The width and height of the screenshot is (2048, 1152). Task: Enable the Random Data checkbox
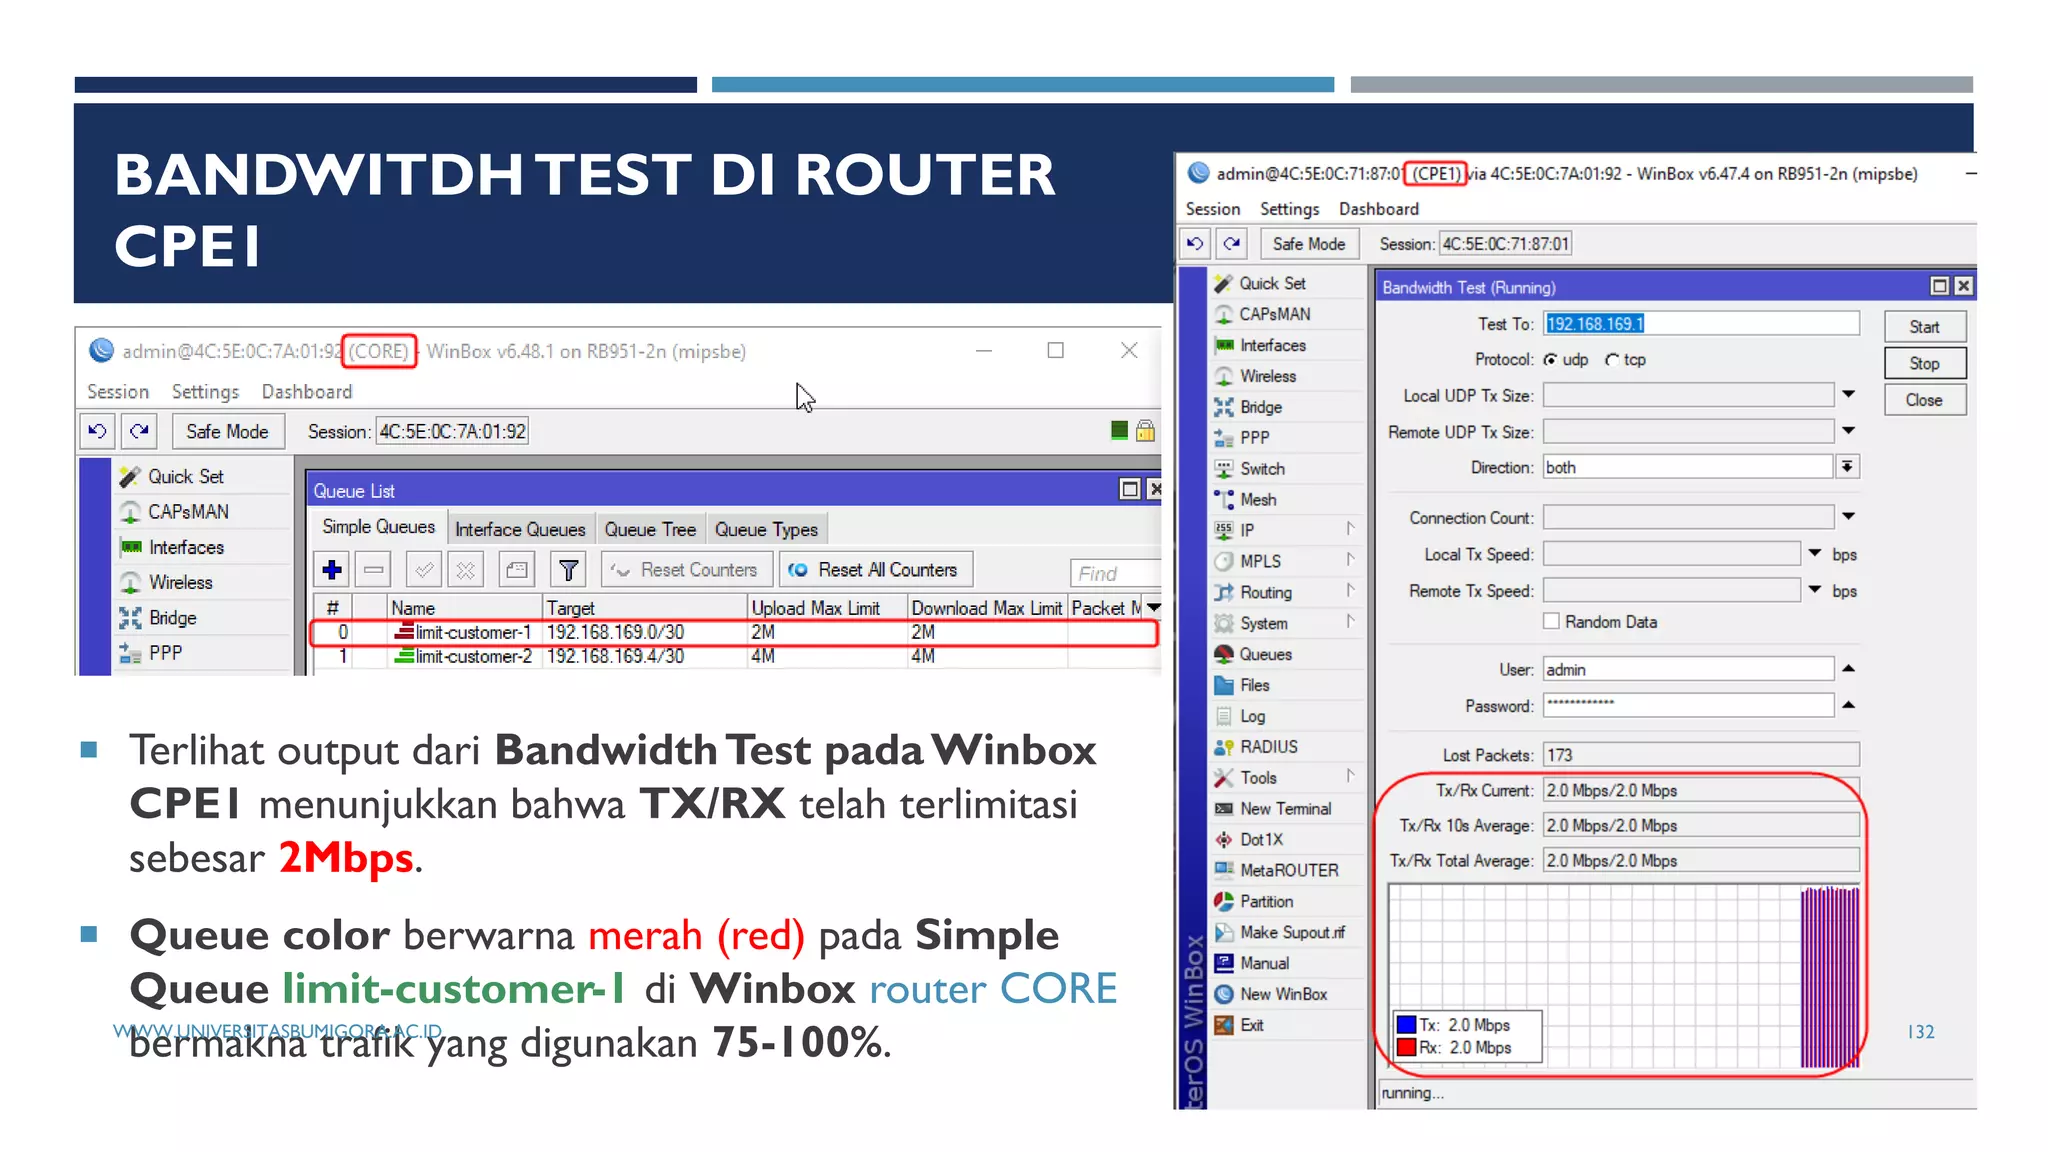click(1551, 622)
